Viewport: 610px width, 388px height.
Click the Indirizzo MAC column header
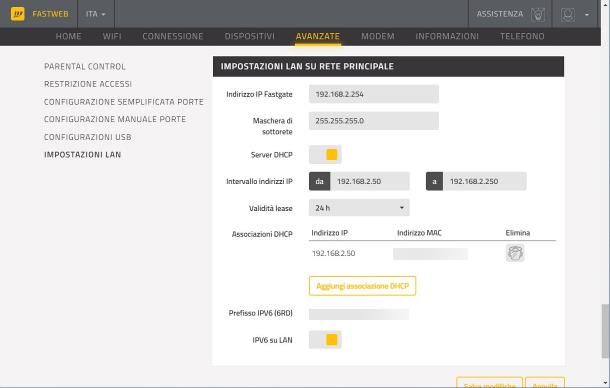pos(419,233)
